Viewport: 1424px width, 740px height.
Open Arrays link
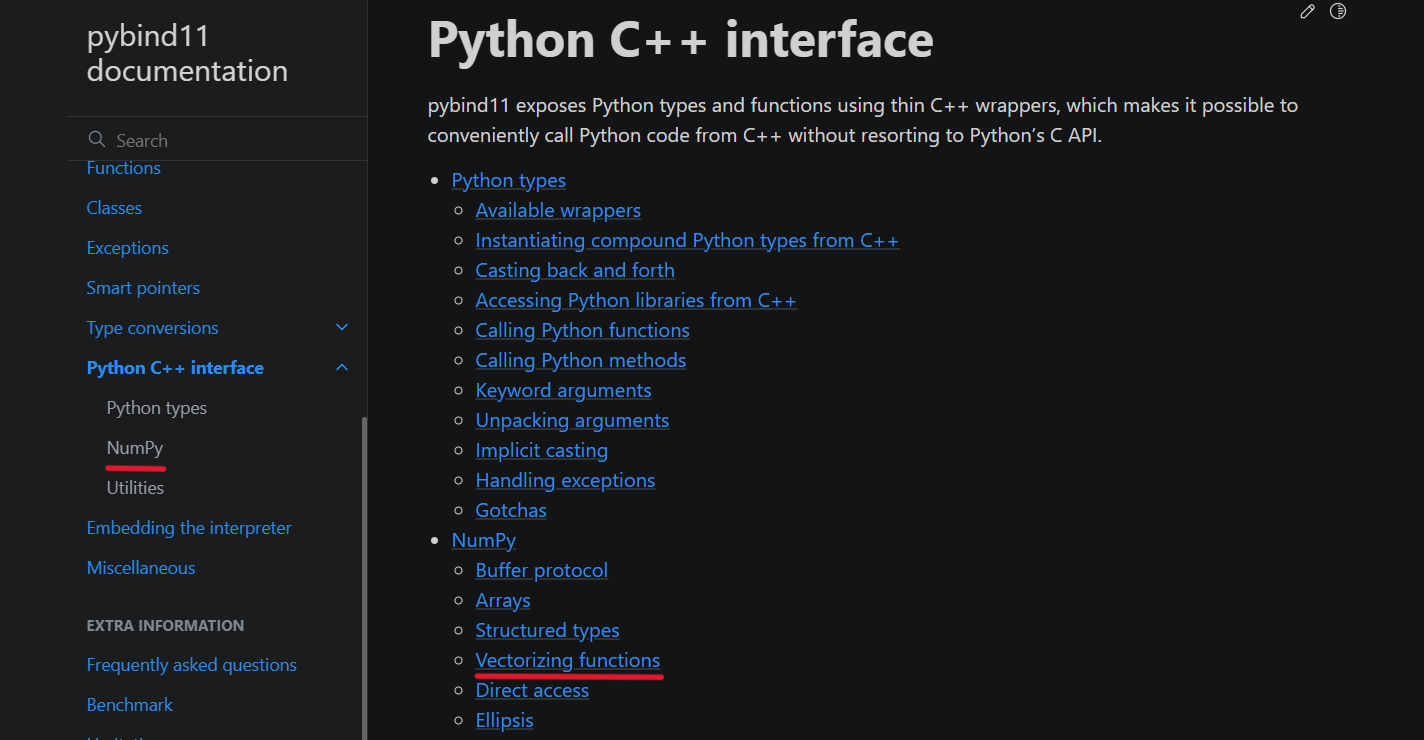point(503,600)
